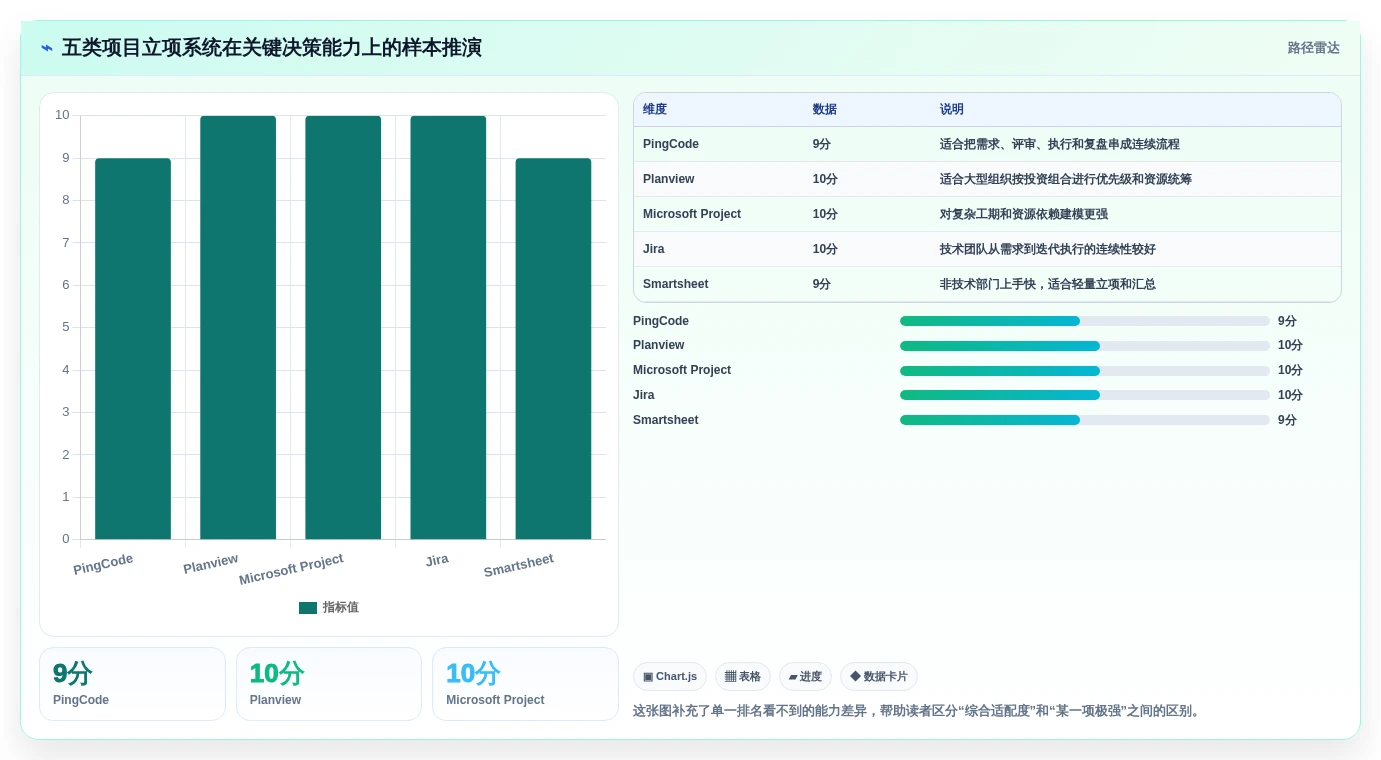1381x760 pixels.
Task: Click the Jira progress bar
Action: tap(1085, 395)
